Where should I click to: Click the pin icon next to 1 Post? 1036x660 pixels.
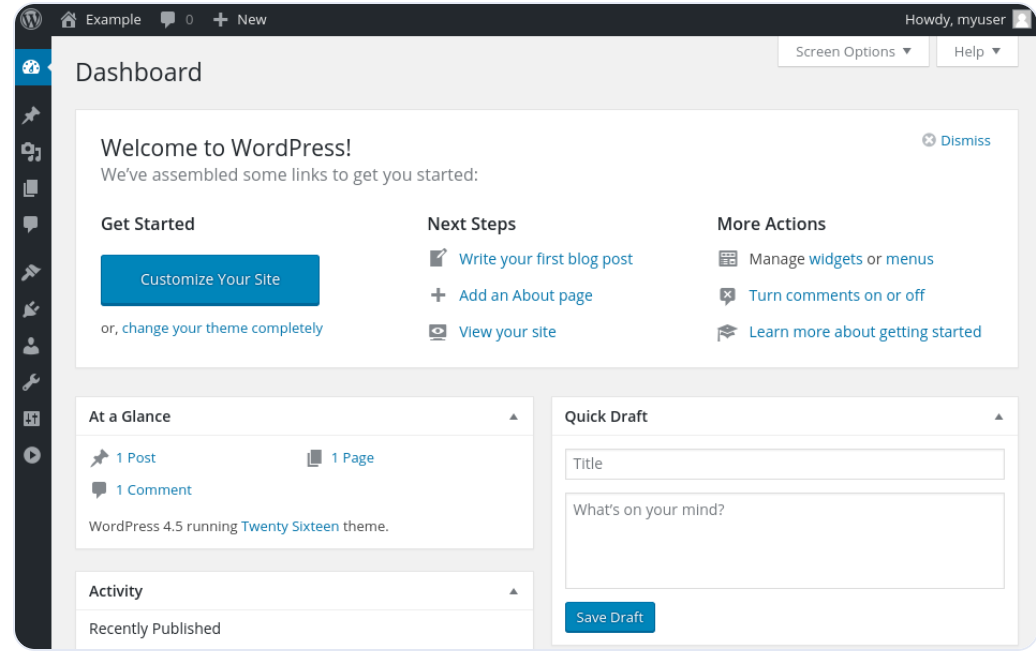coord(99,458)
